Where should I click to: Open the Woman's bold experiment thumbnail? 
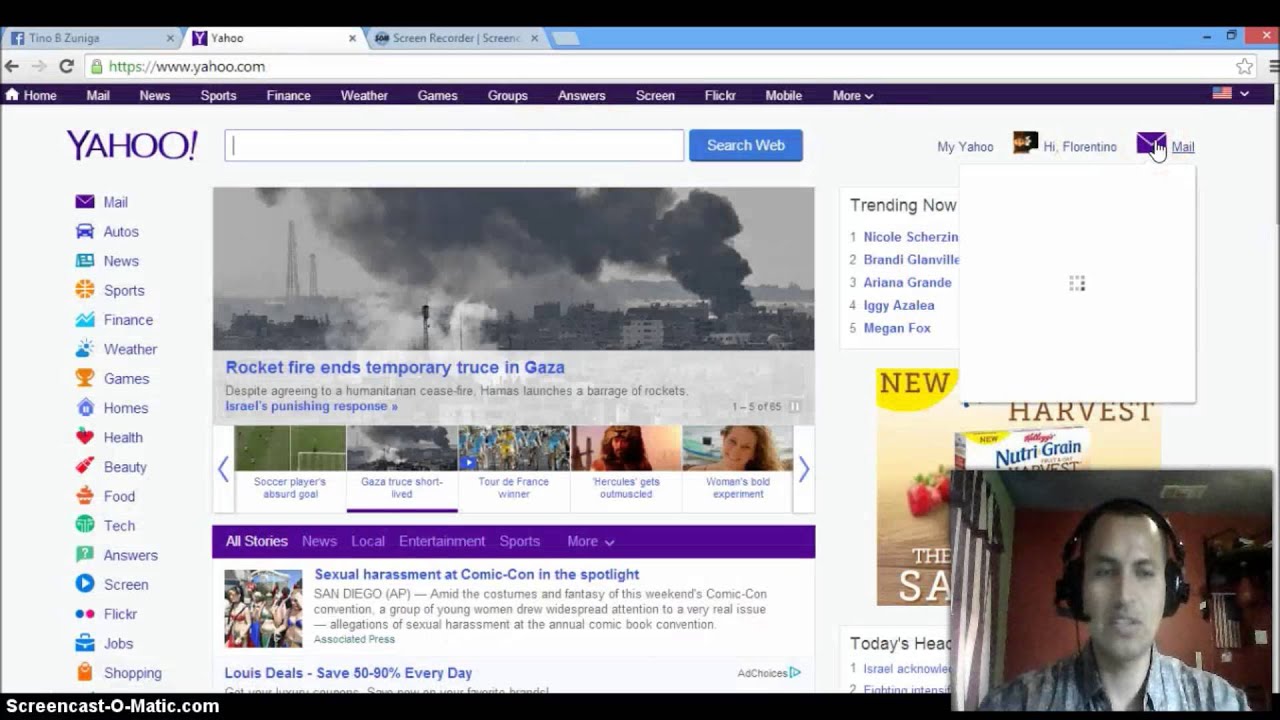point(738,468)
